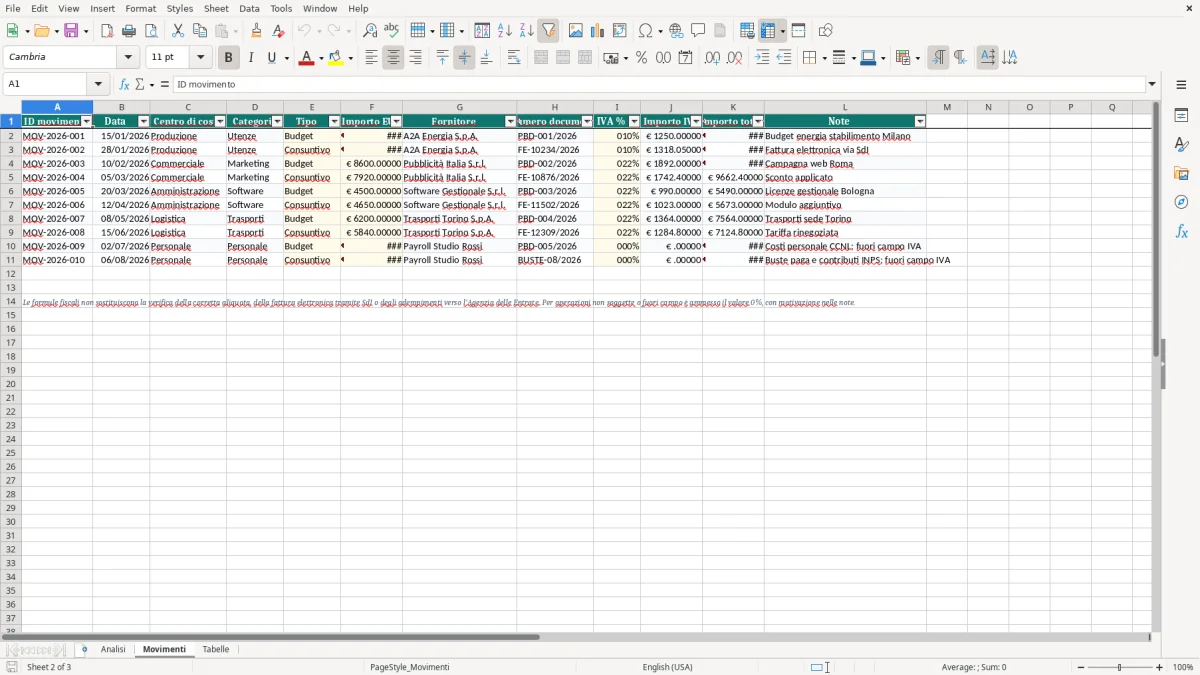Click the PageStyle_Movimenti status bar field
The height and width of the screenshot is (675, 1200).
pyautogui.click(x=409, y=667)
